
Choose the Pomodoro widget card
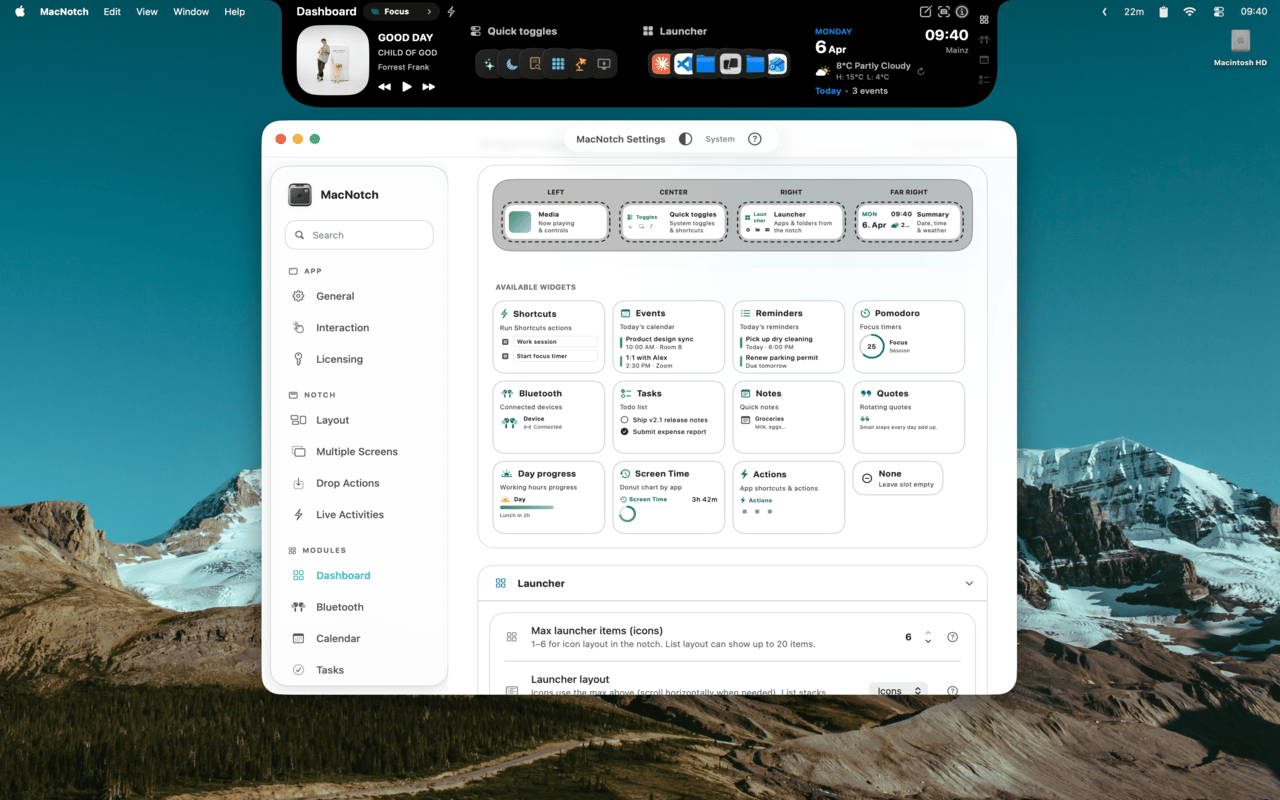[908, 337]
